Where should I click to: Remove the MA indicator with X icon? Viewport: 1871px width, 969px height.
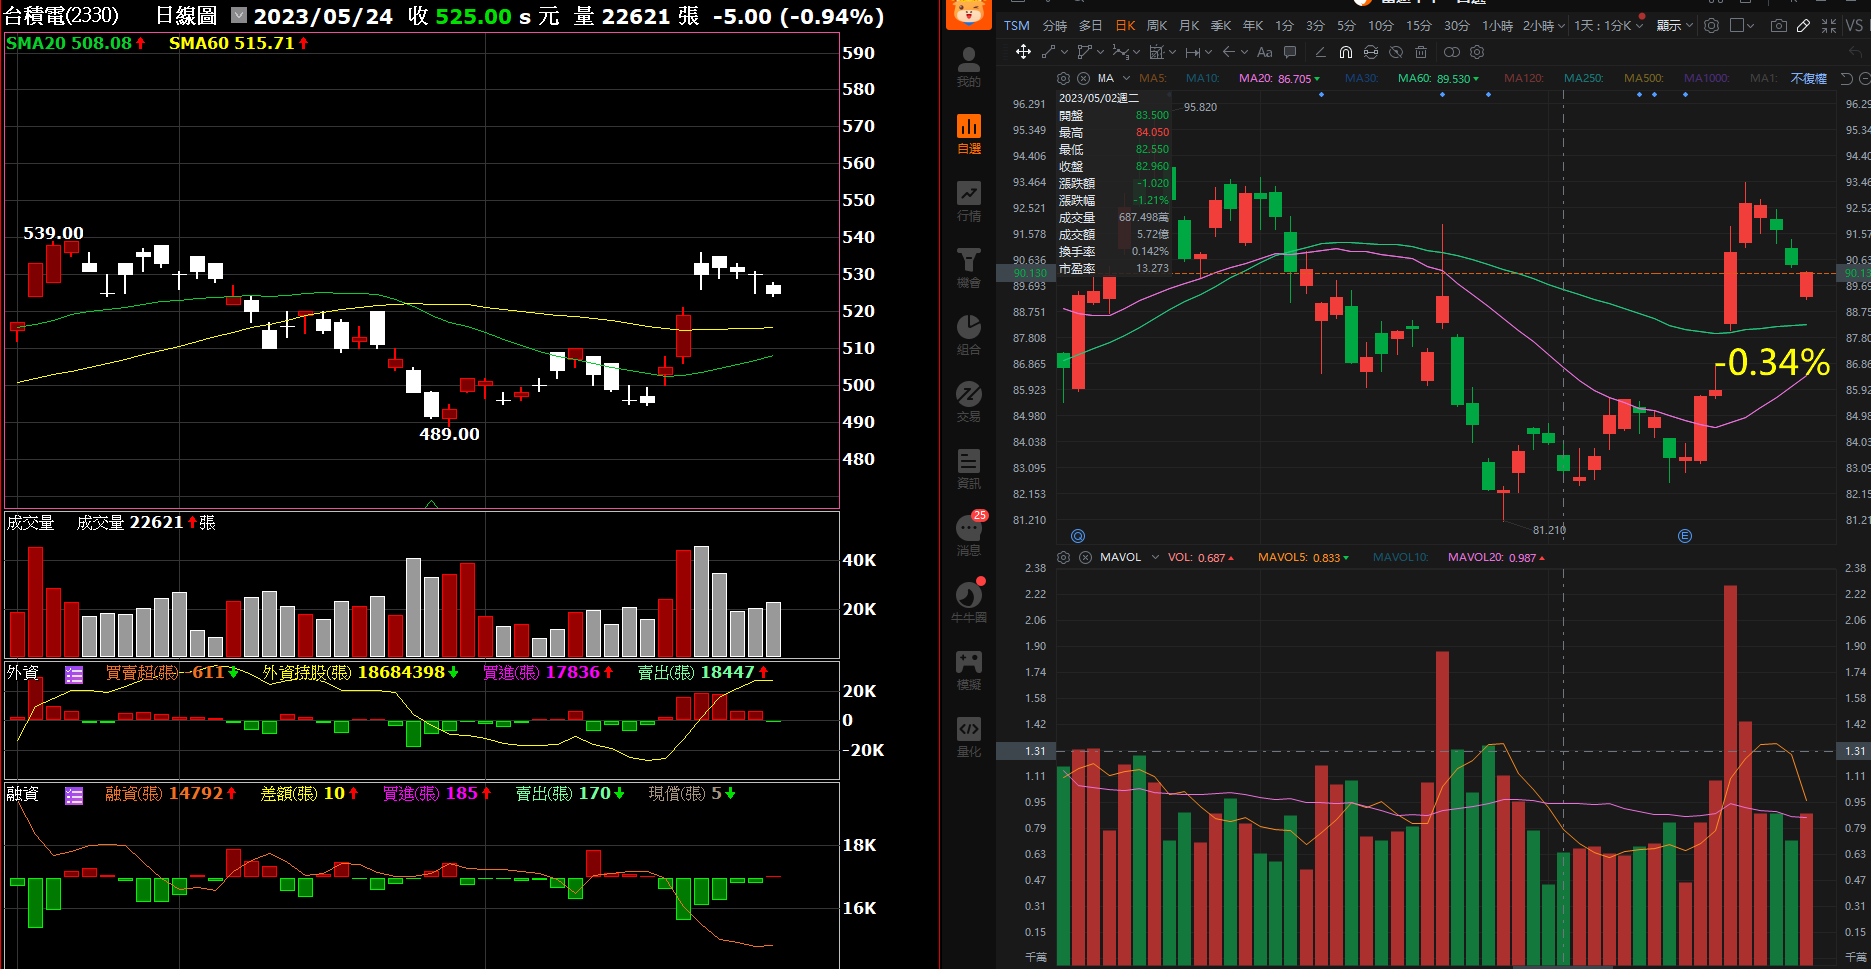[1083, 78]
